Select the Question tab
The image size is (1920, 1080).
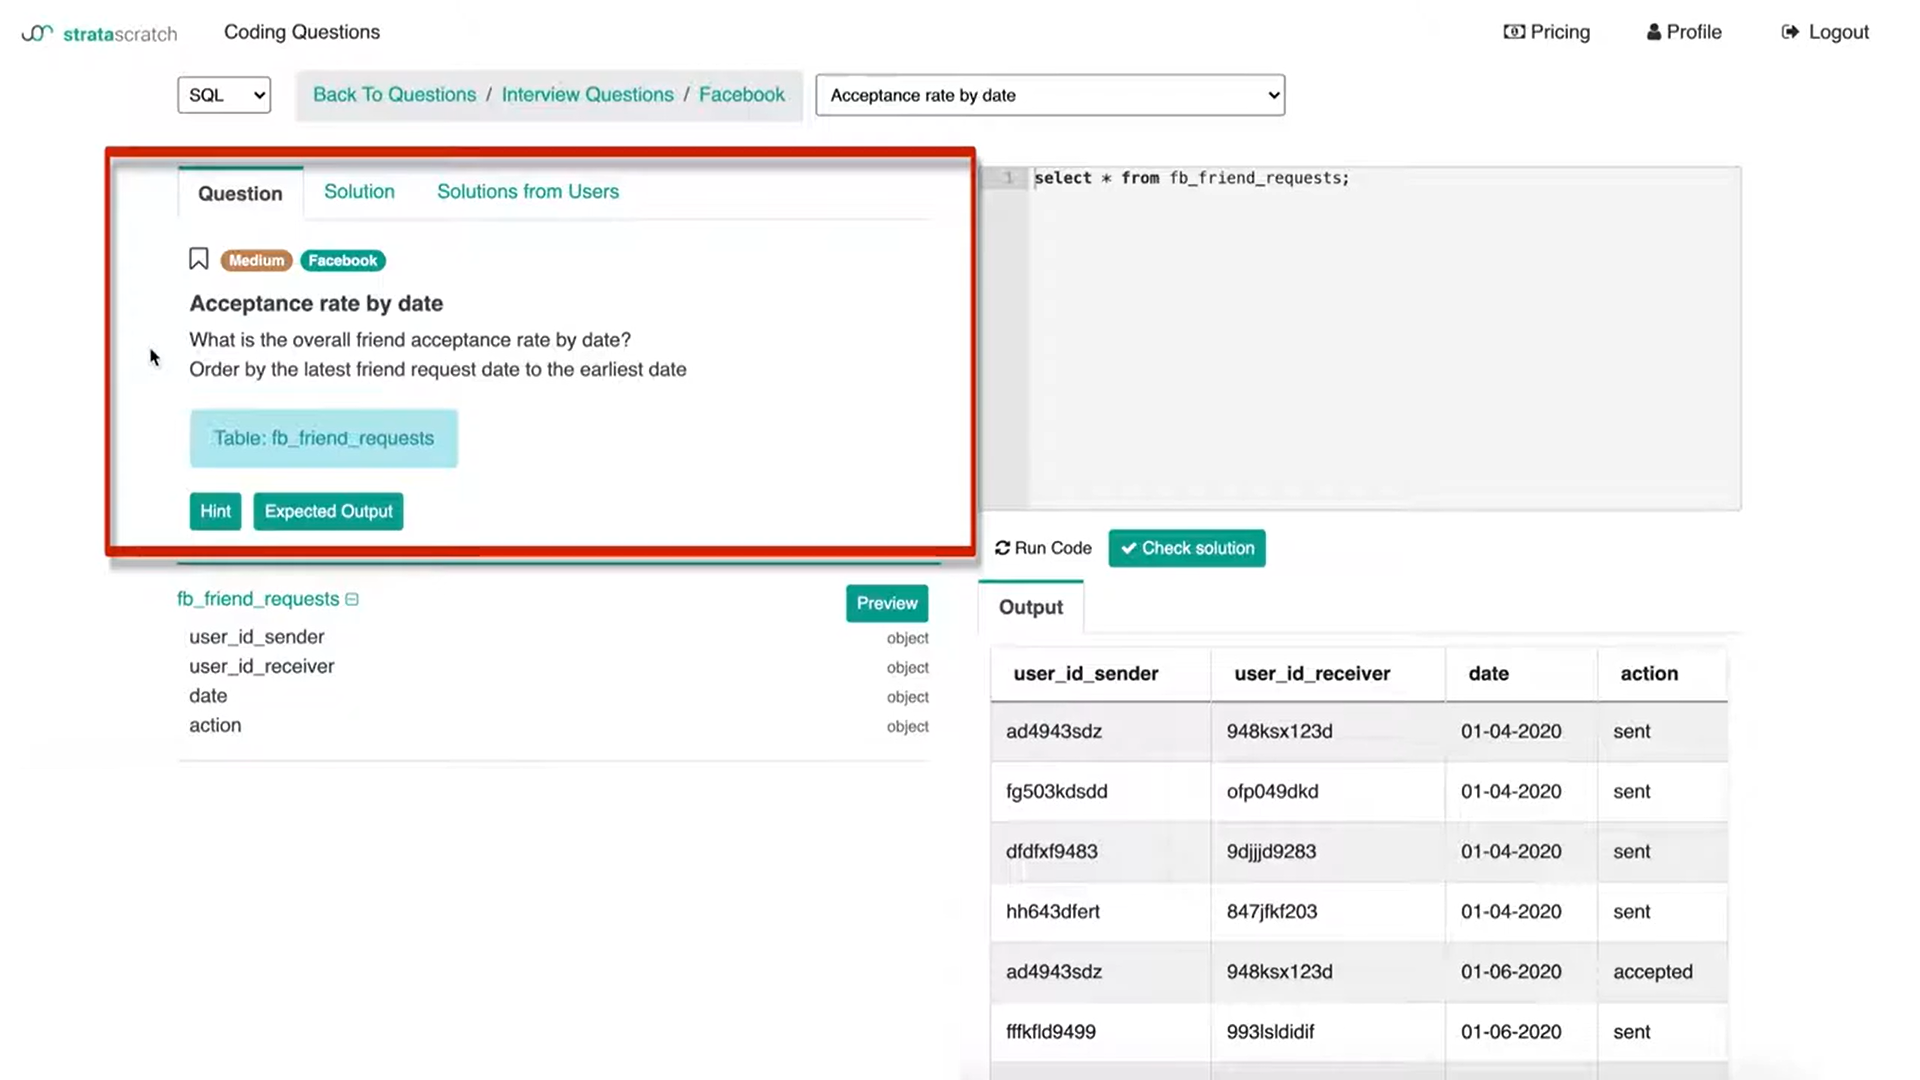pyautogui.click(x=240, y=193)
